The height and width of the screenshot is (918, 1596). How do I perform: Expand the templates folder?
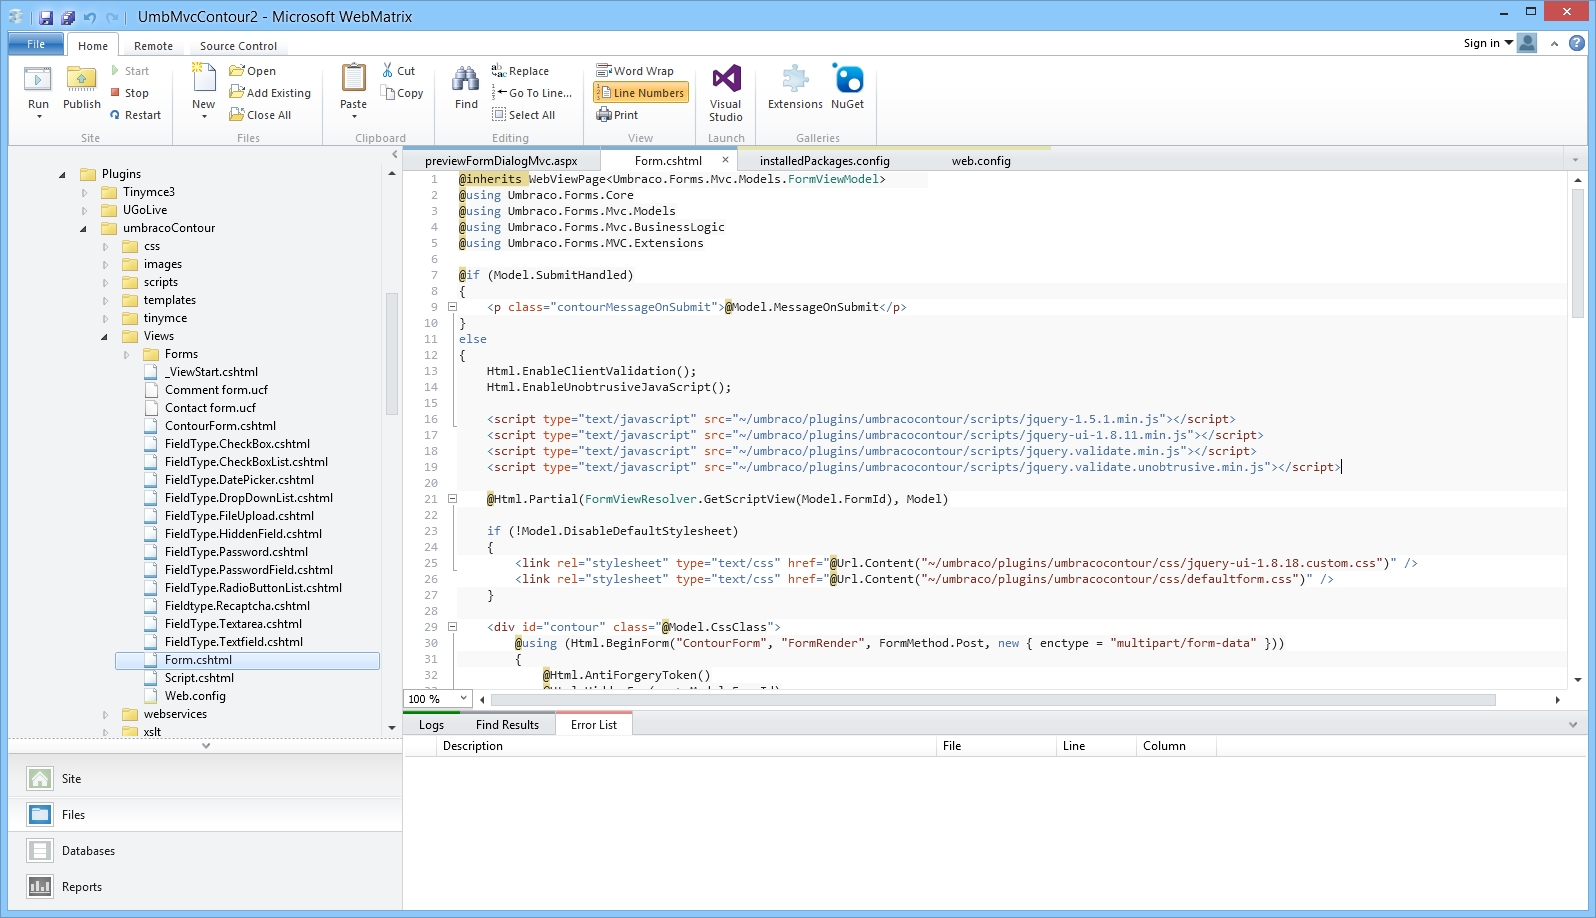105,300
